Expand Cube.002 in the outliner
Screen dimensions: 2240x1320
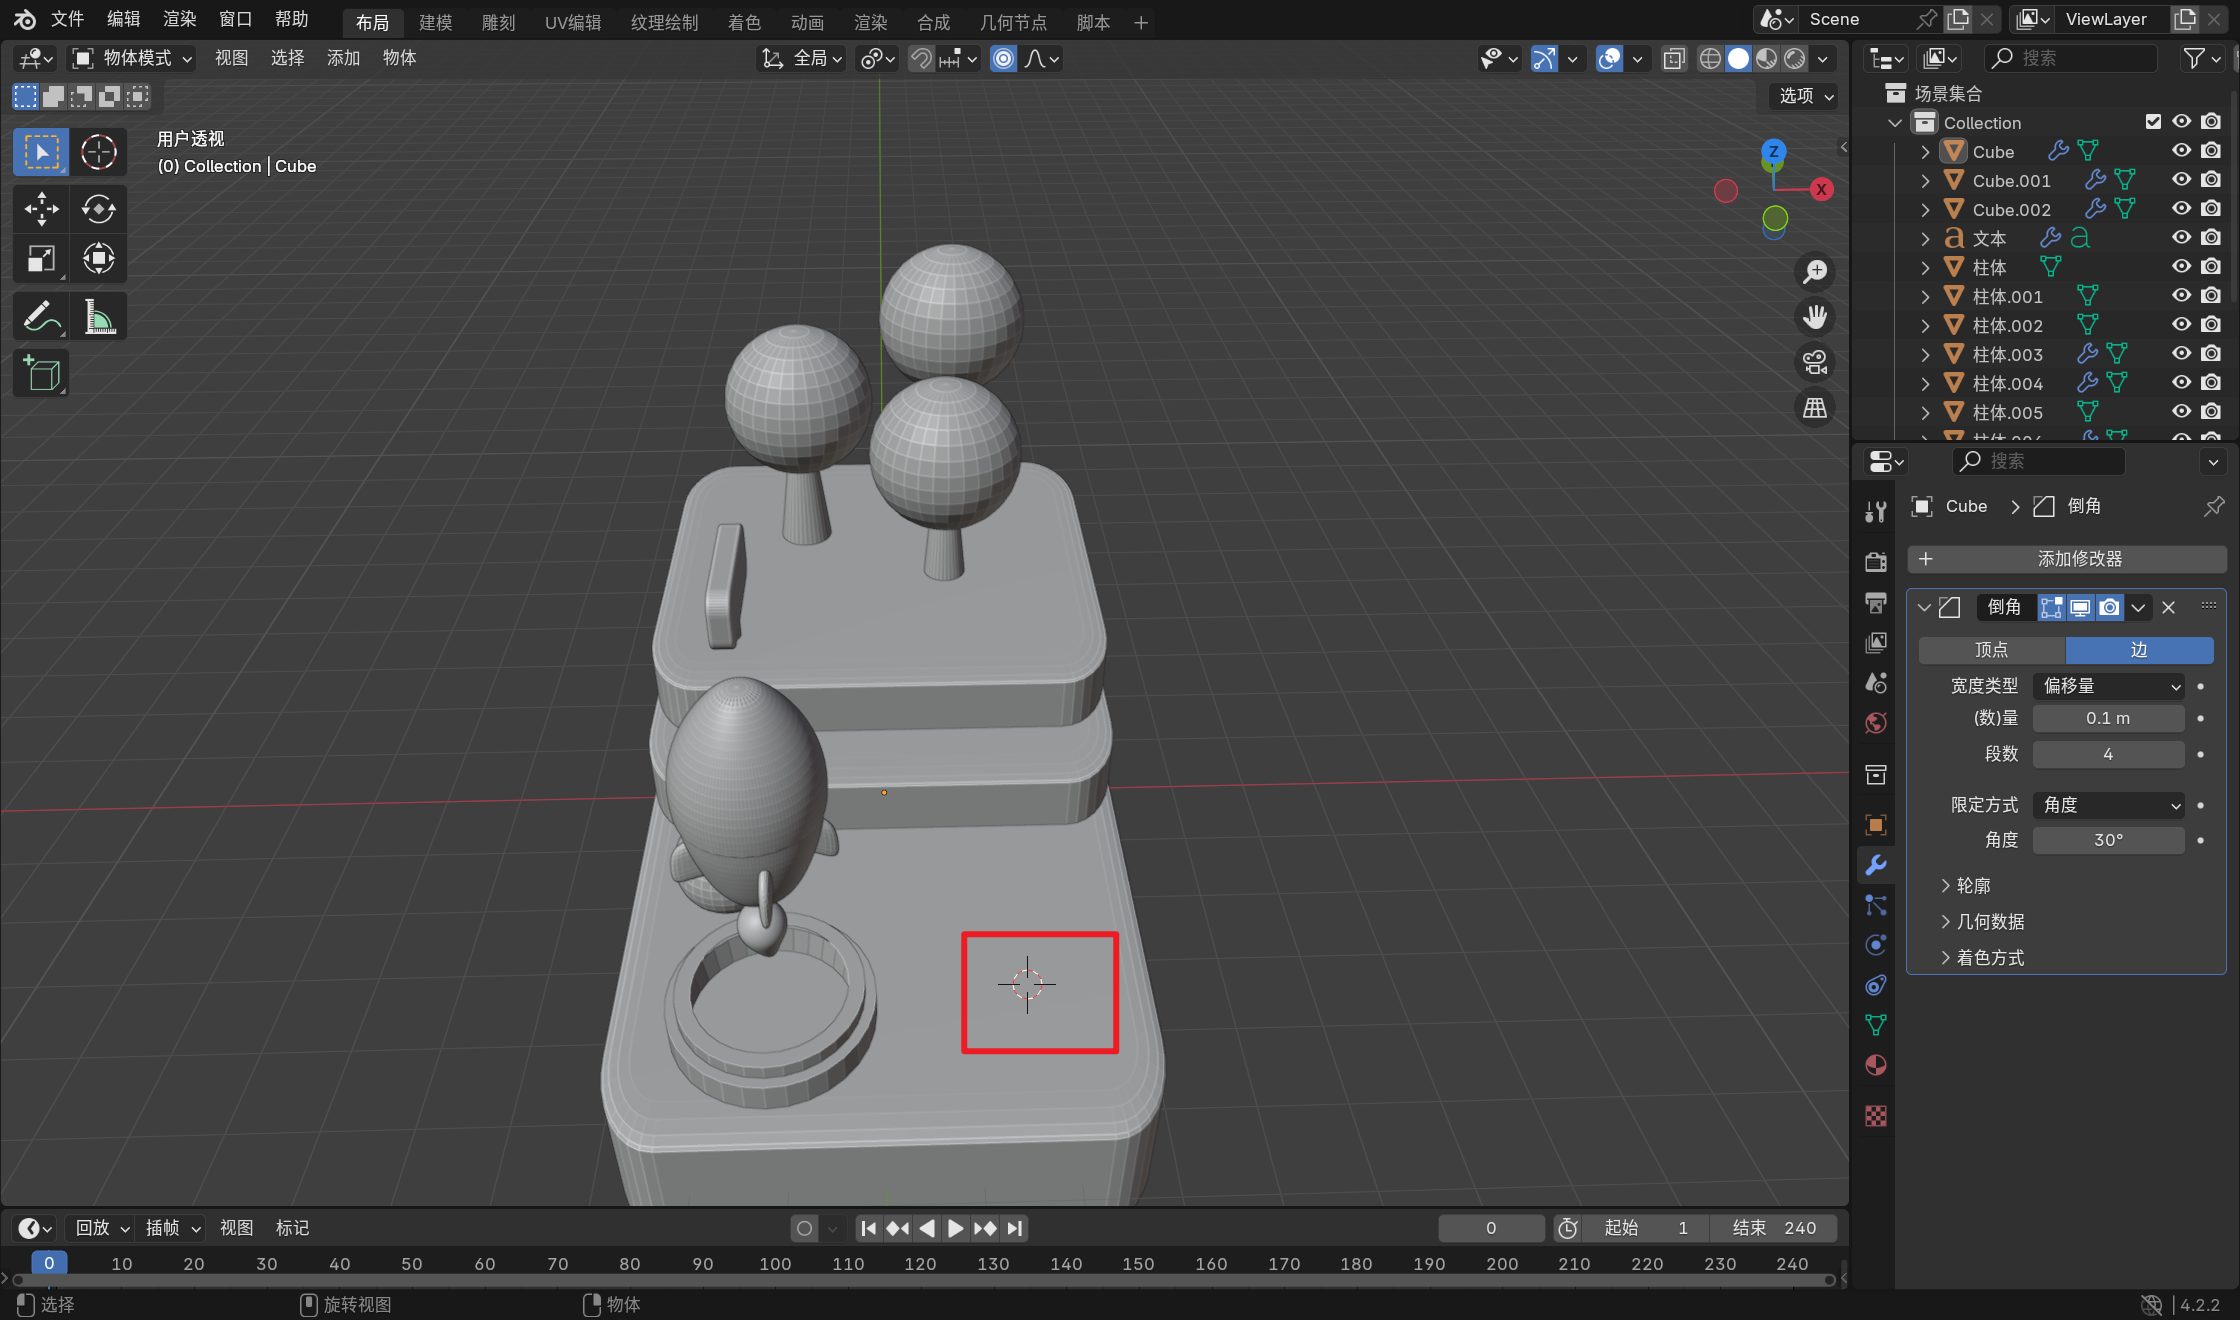click(1925, 210)
